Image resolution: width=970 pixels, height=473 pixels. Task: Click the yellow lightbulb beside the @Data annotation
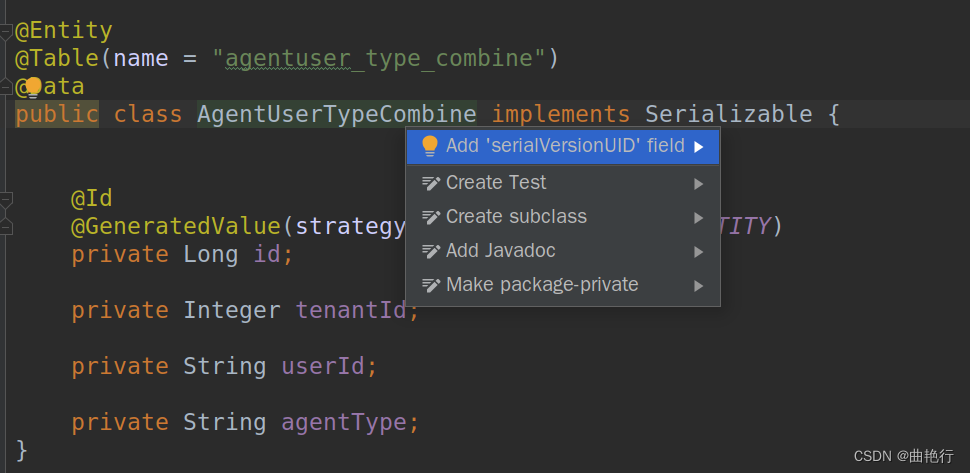pyautogui.click(x=33, y=87)
